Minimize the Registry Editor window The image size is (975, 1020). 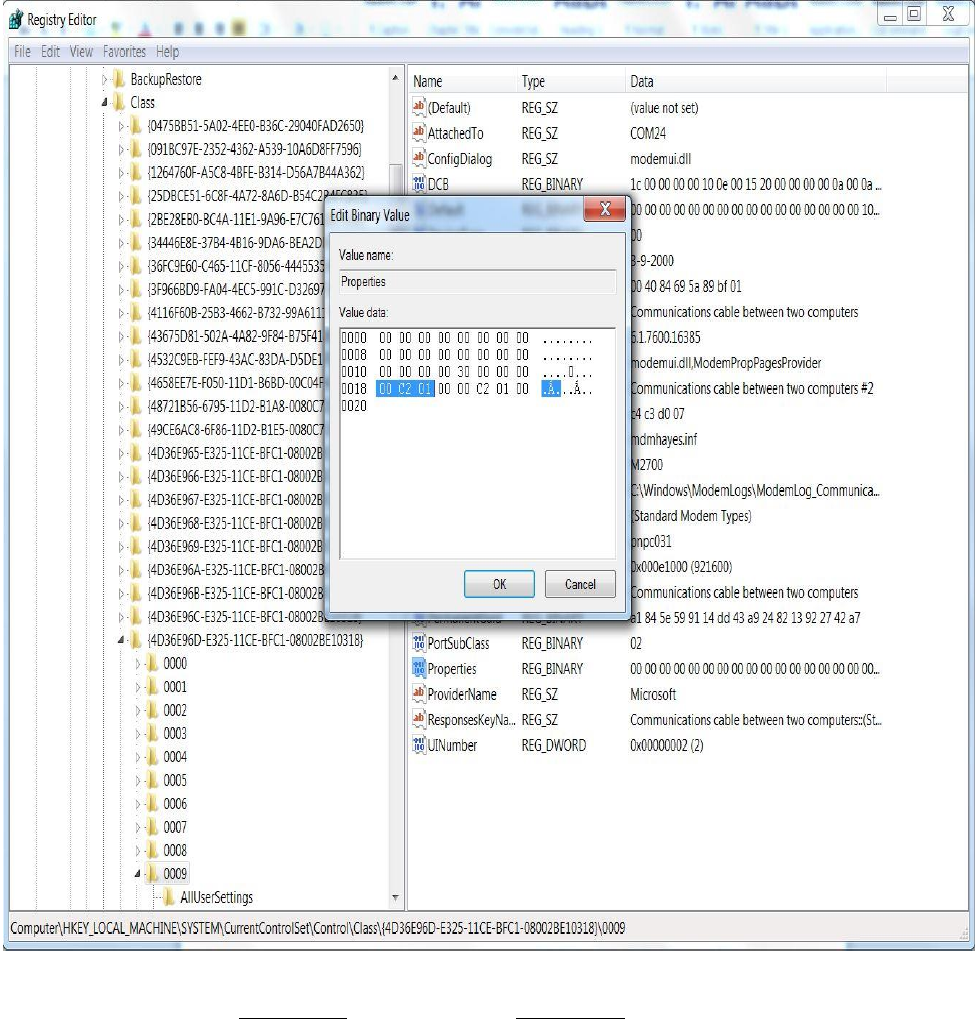pos(890,14)
